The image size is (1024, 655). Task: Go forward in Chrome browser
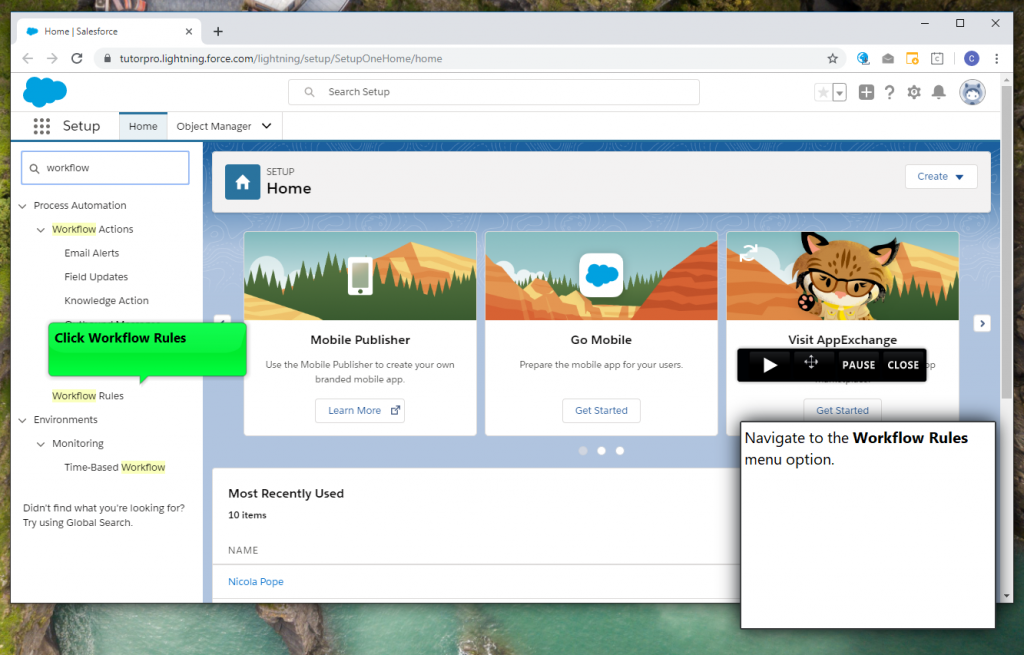(52, 59)
